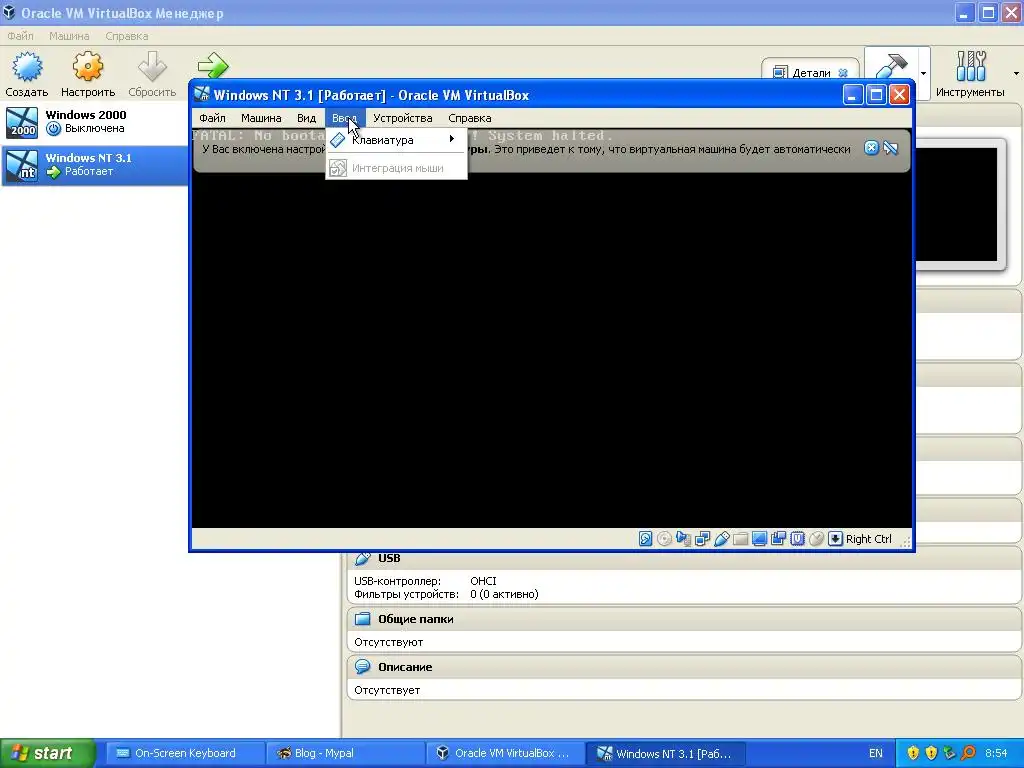Dismiss the notification with blue X icon
The width and height of the screenshot is (1024, 768).
[871, 148]
